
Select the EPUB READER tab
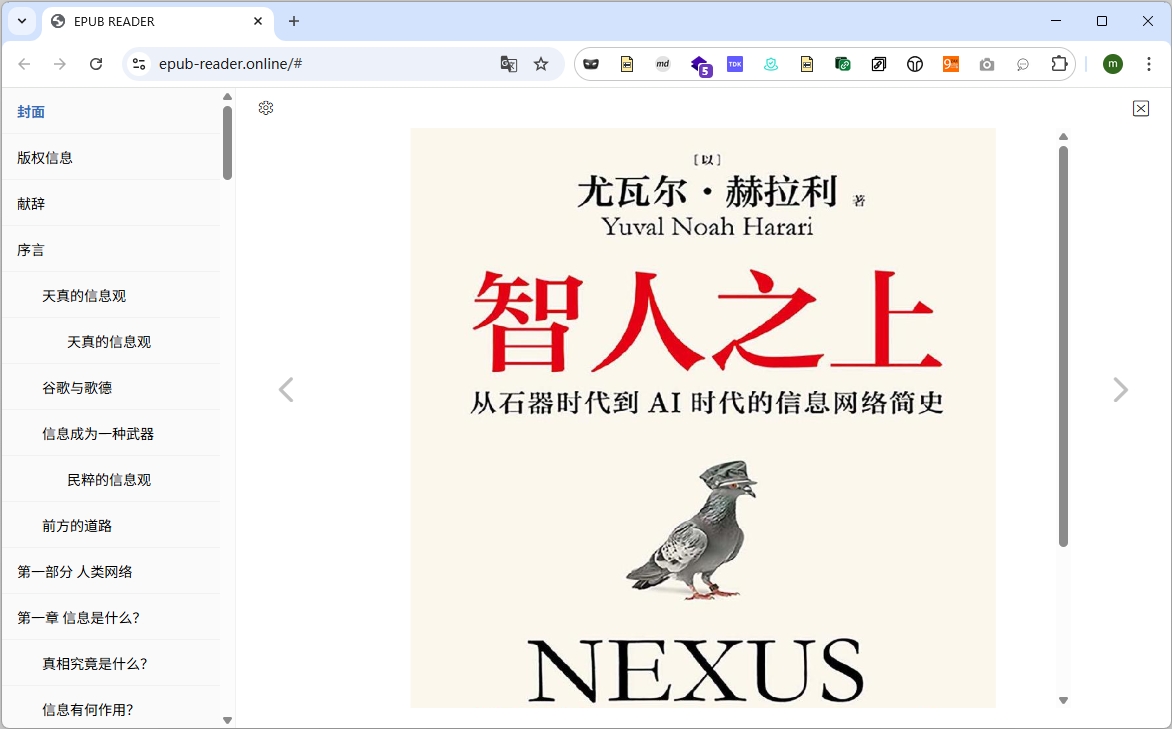coord(158,22)
